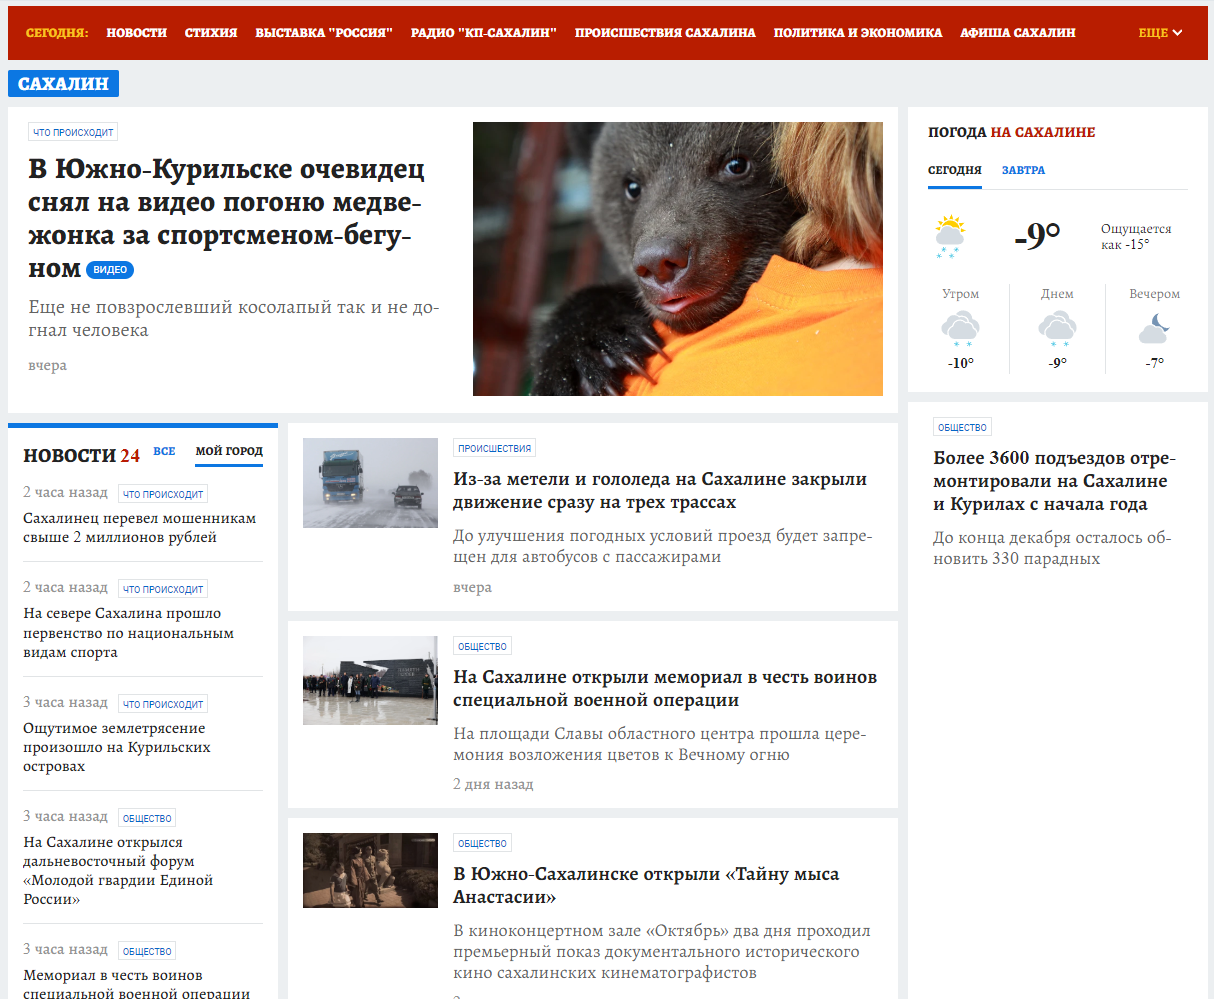Screen dimensions: 1214x999
Task: Open АФИША САХАЛИН menu item
Action: (1018, 33)
